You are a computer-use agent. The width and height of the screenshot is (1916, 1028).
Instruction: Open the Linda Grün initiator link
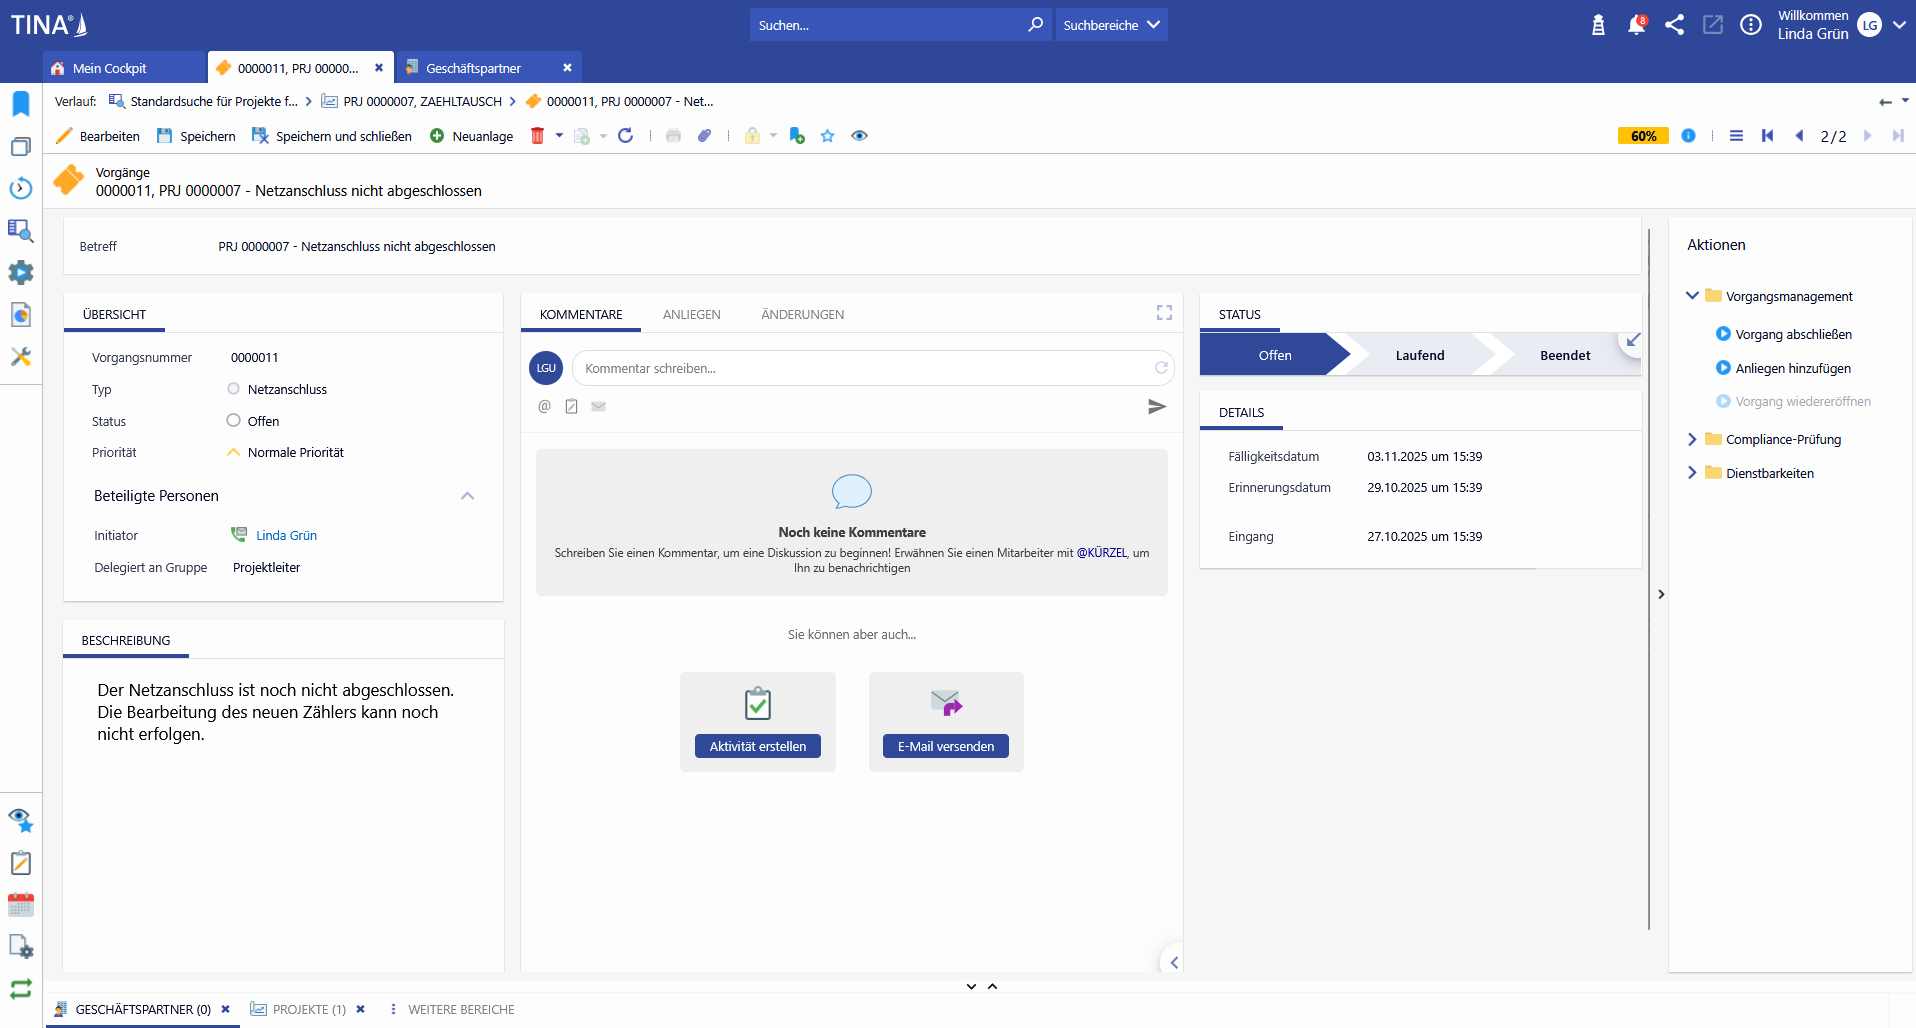coord(286,536)
